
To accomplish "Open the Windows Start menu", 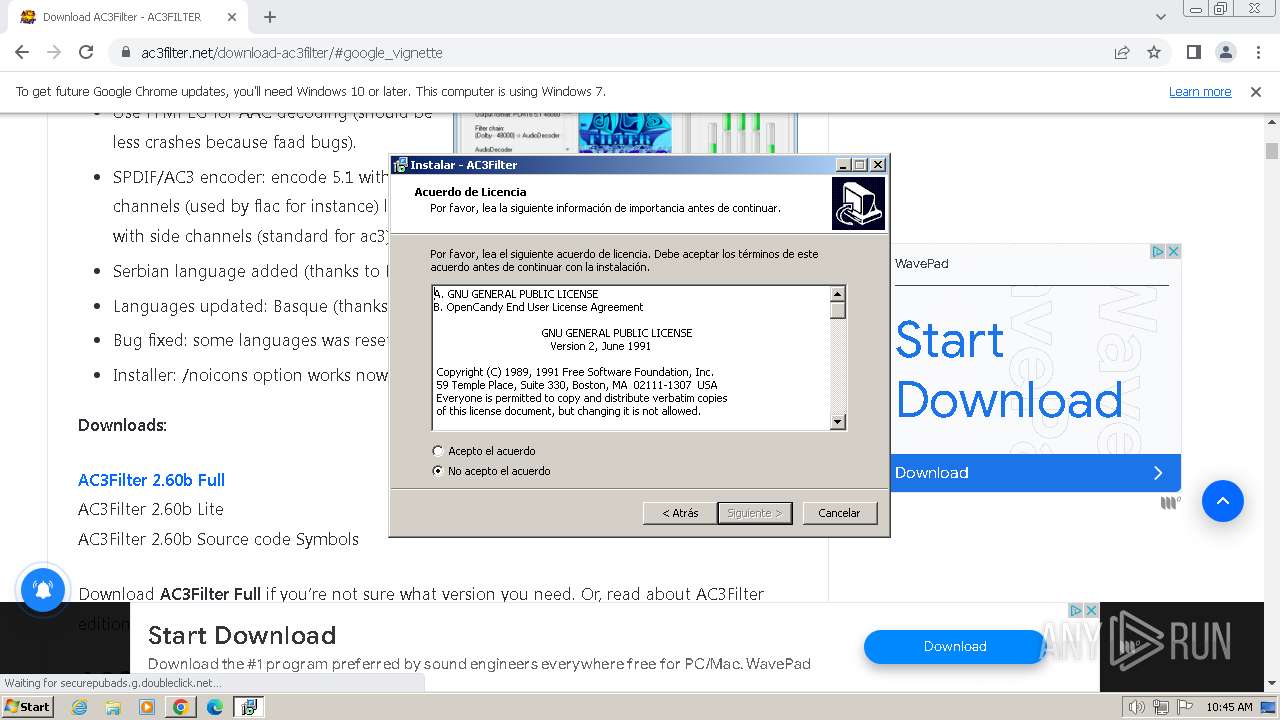I will 28,707.
